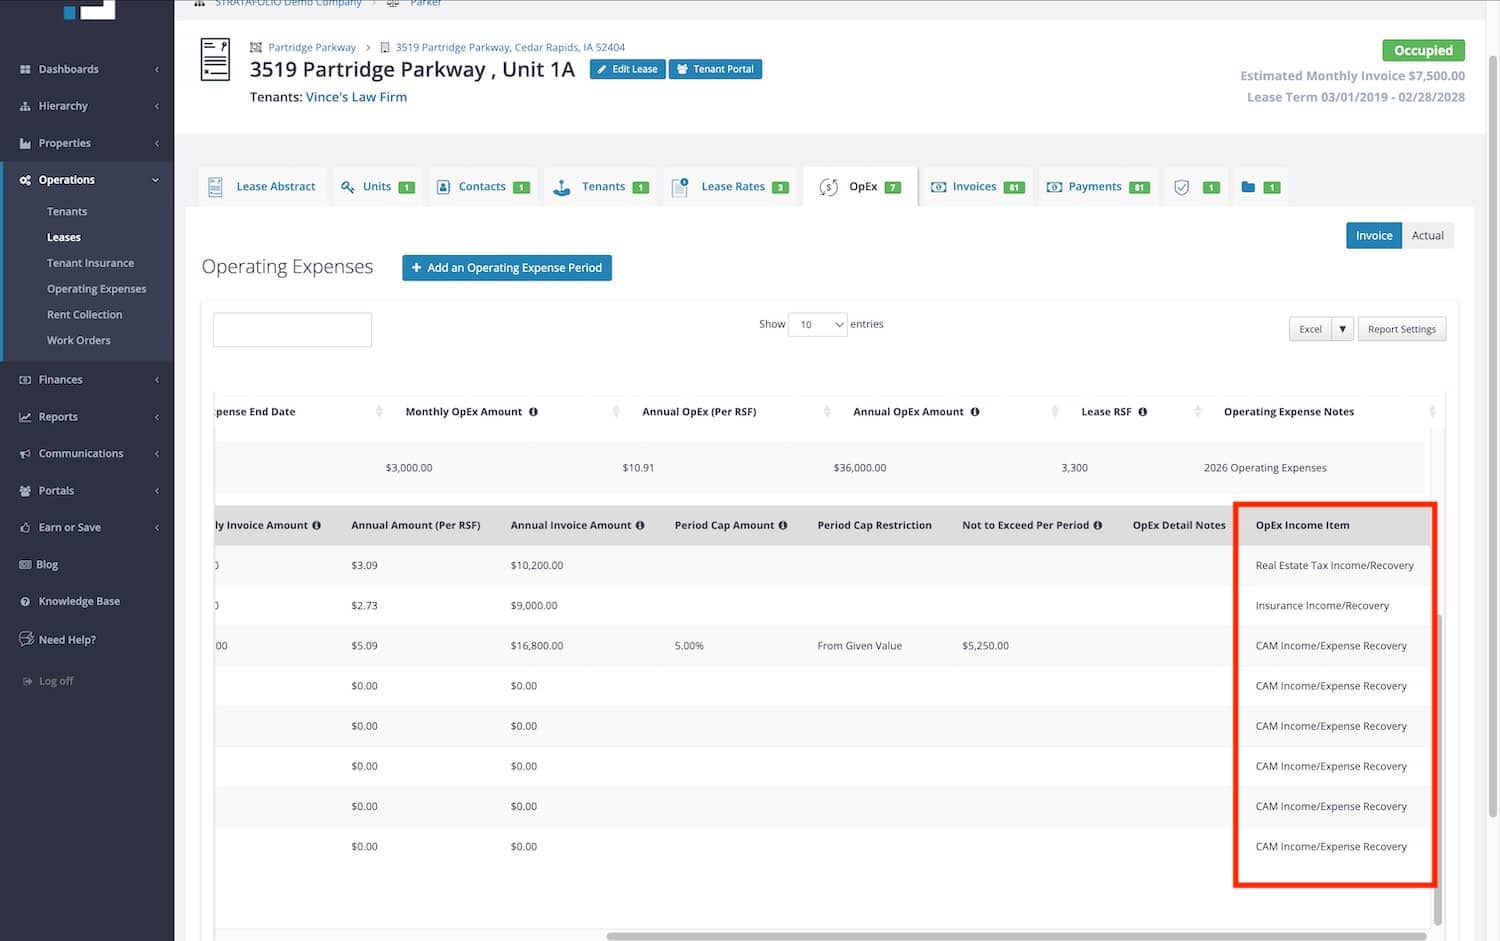Open the Excel export dropdown arrow
1500x941 pixels.
(x=1342, y=329)
